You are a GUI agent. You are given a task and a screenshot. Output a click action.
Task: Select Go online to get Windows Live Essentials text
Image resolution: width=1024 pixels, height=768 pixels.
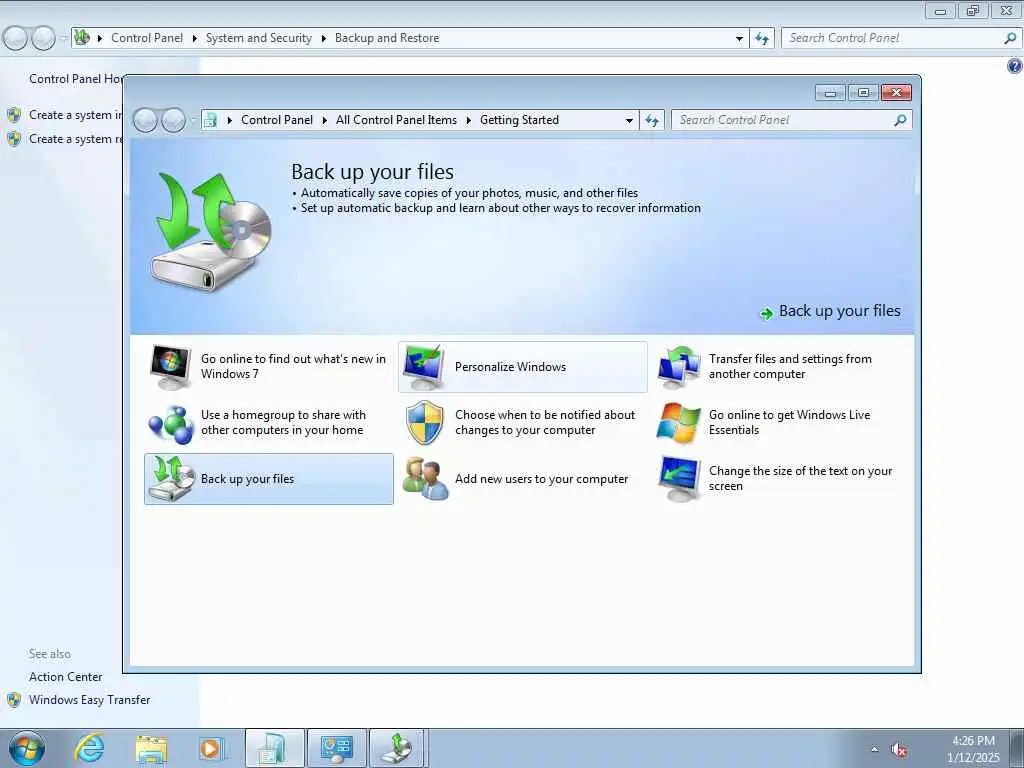790,423
